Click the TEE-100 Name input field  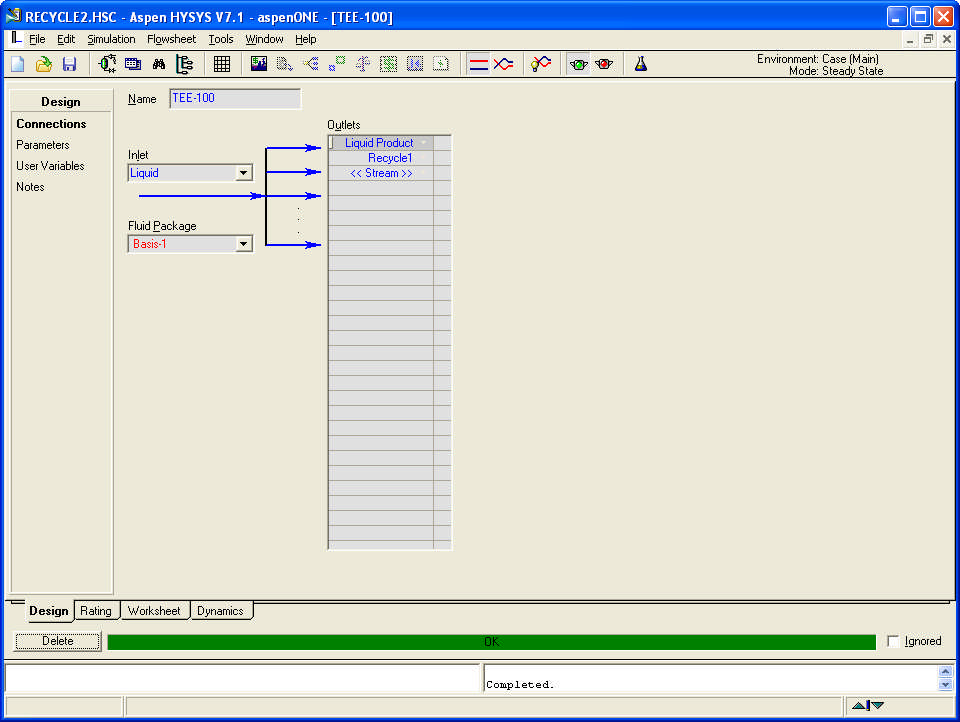[234, 98]
